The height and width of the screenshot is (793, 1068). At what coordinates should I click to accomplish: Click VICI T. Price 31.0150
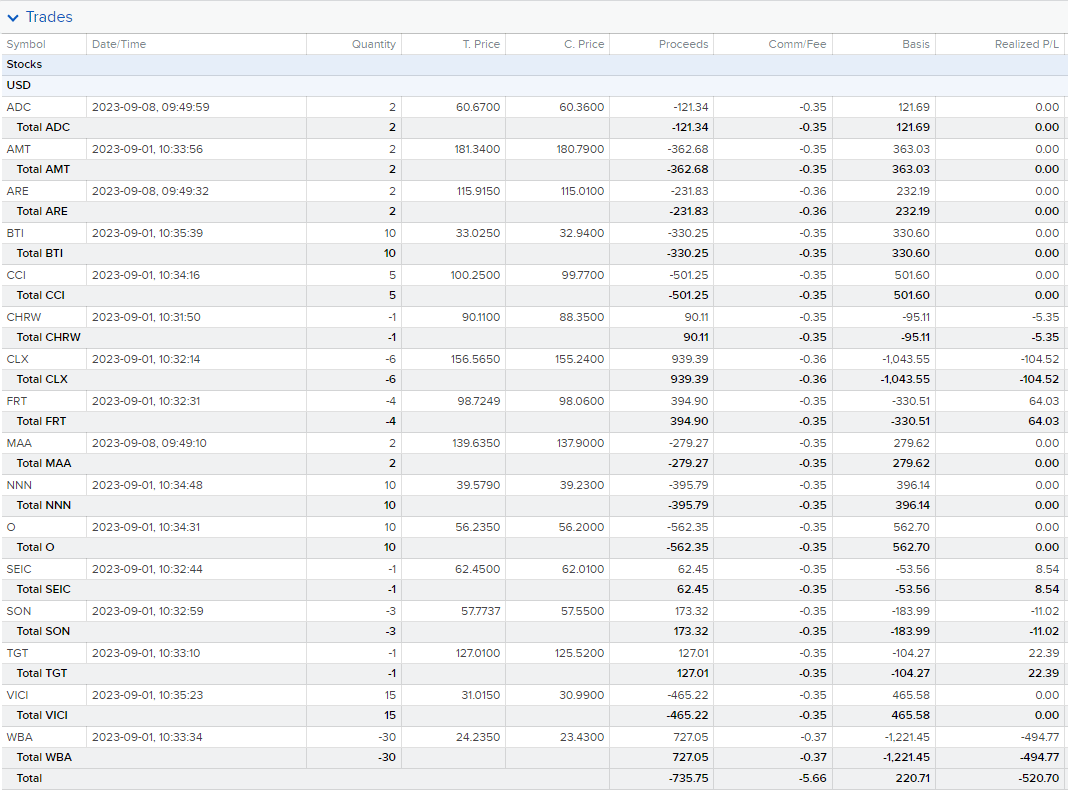(x=480, y=696)
